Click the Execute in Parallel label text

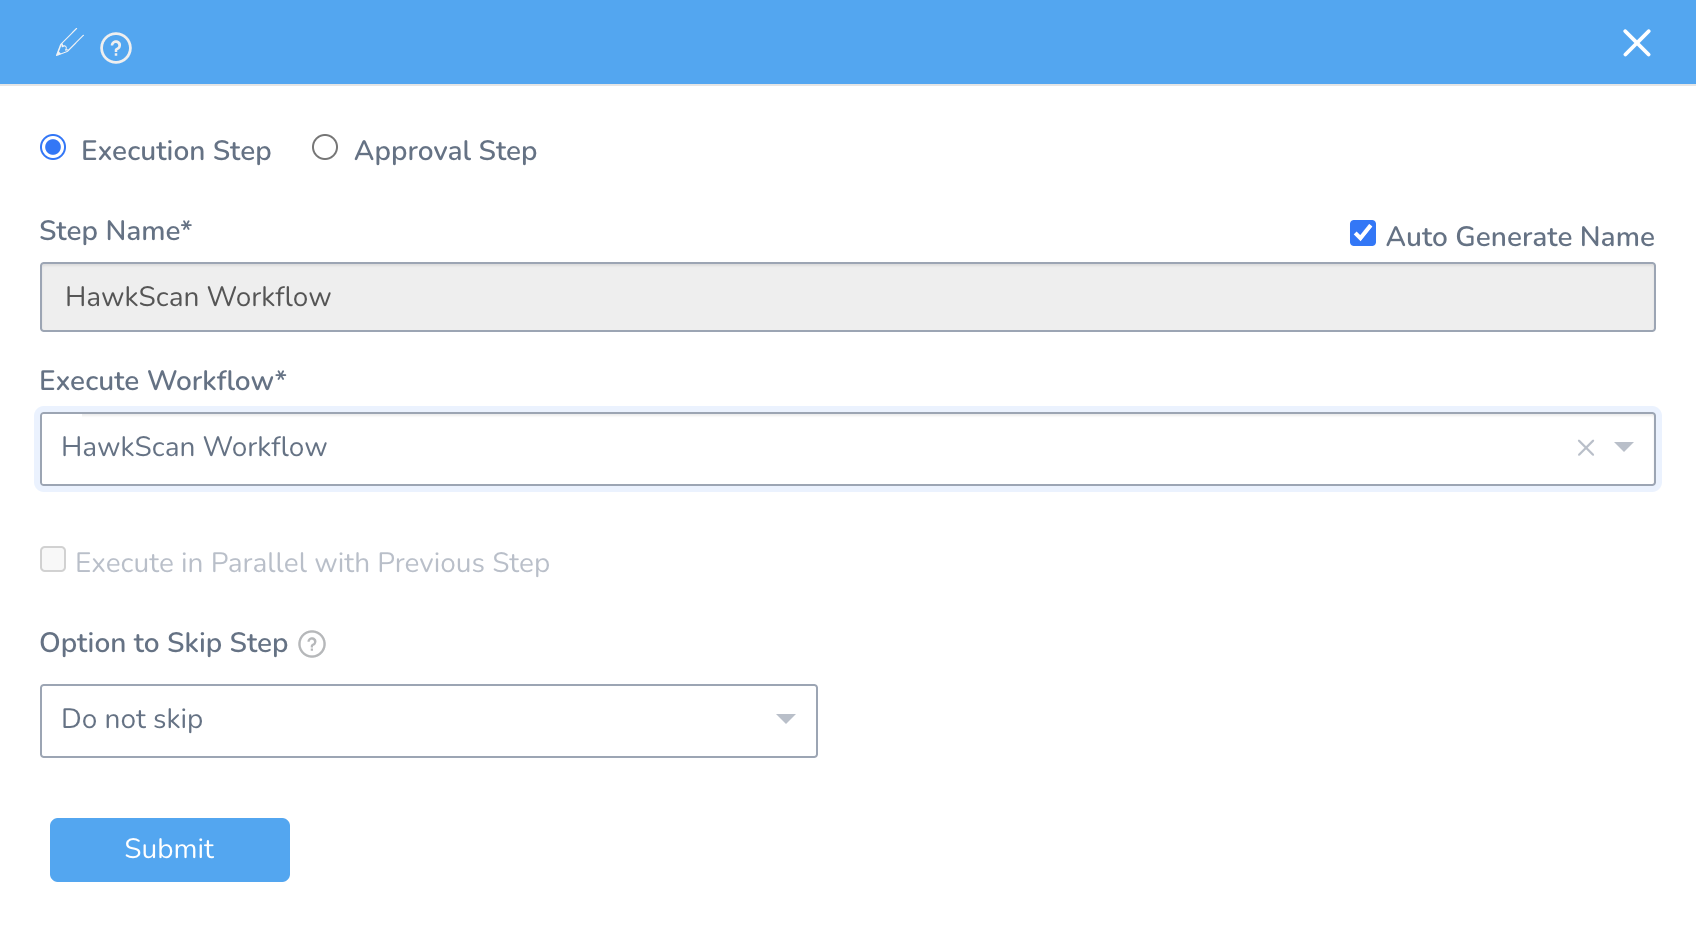click(x=312, y=563)
